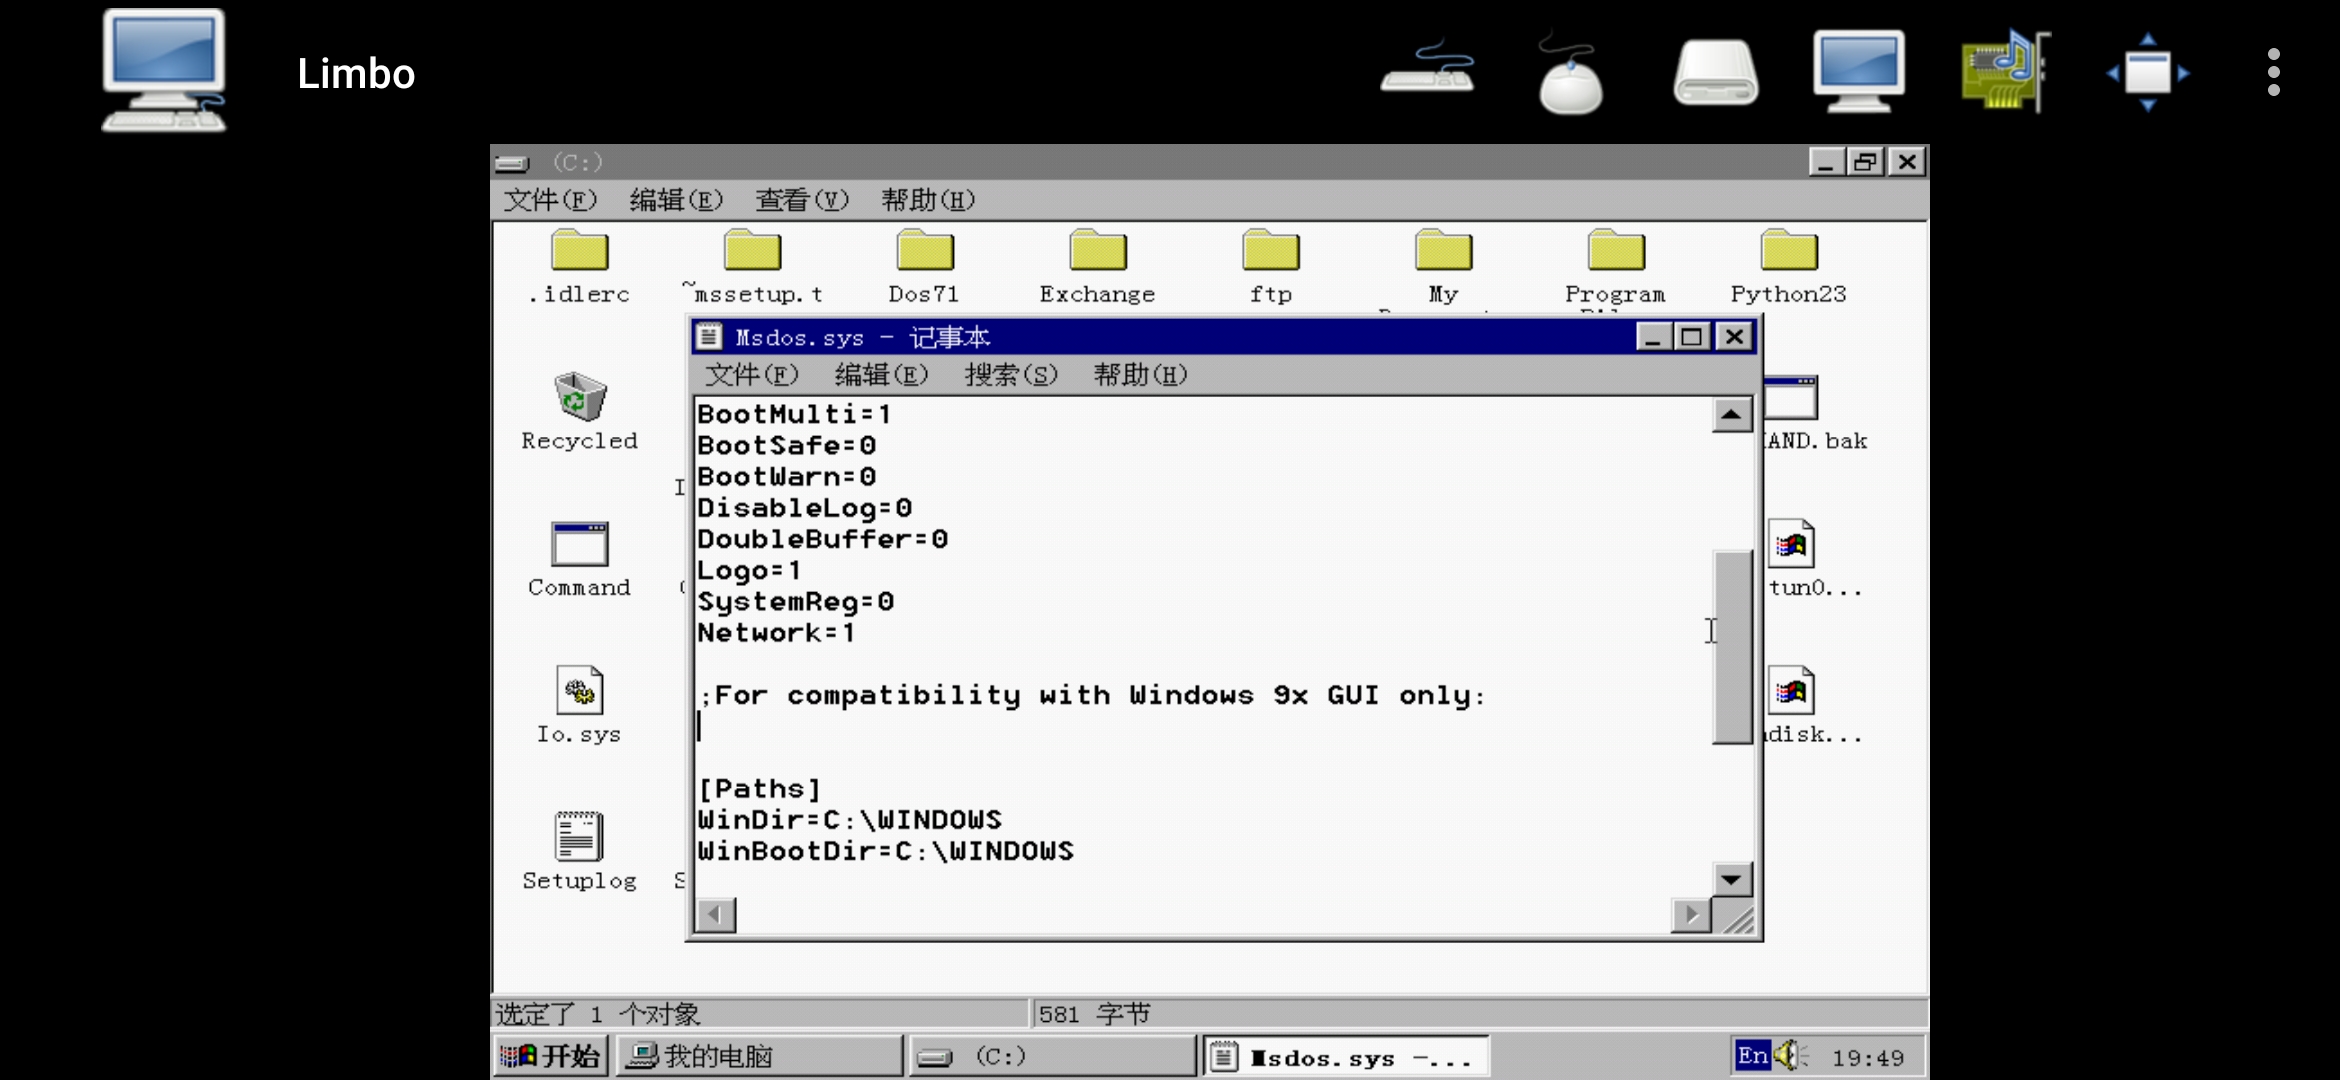Open Explorer's 查看(V) view menu
The height and width of the screenshot is (1080, 2340).
coord(801,200)
